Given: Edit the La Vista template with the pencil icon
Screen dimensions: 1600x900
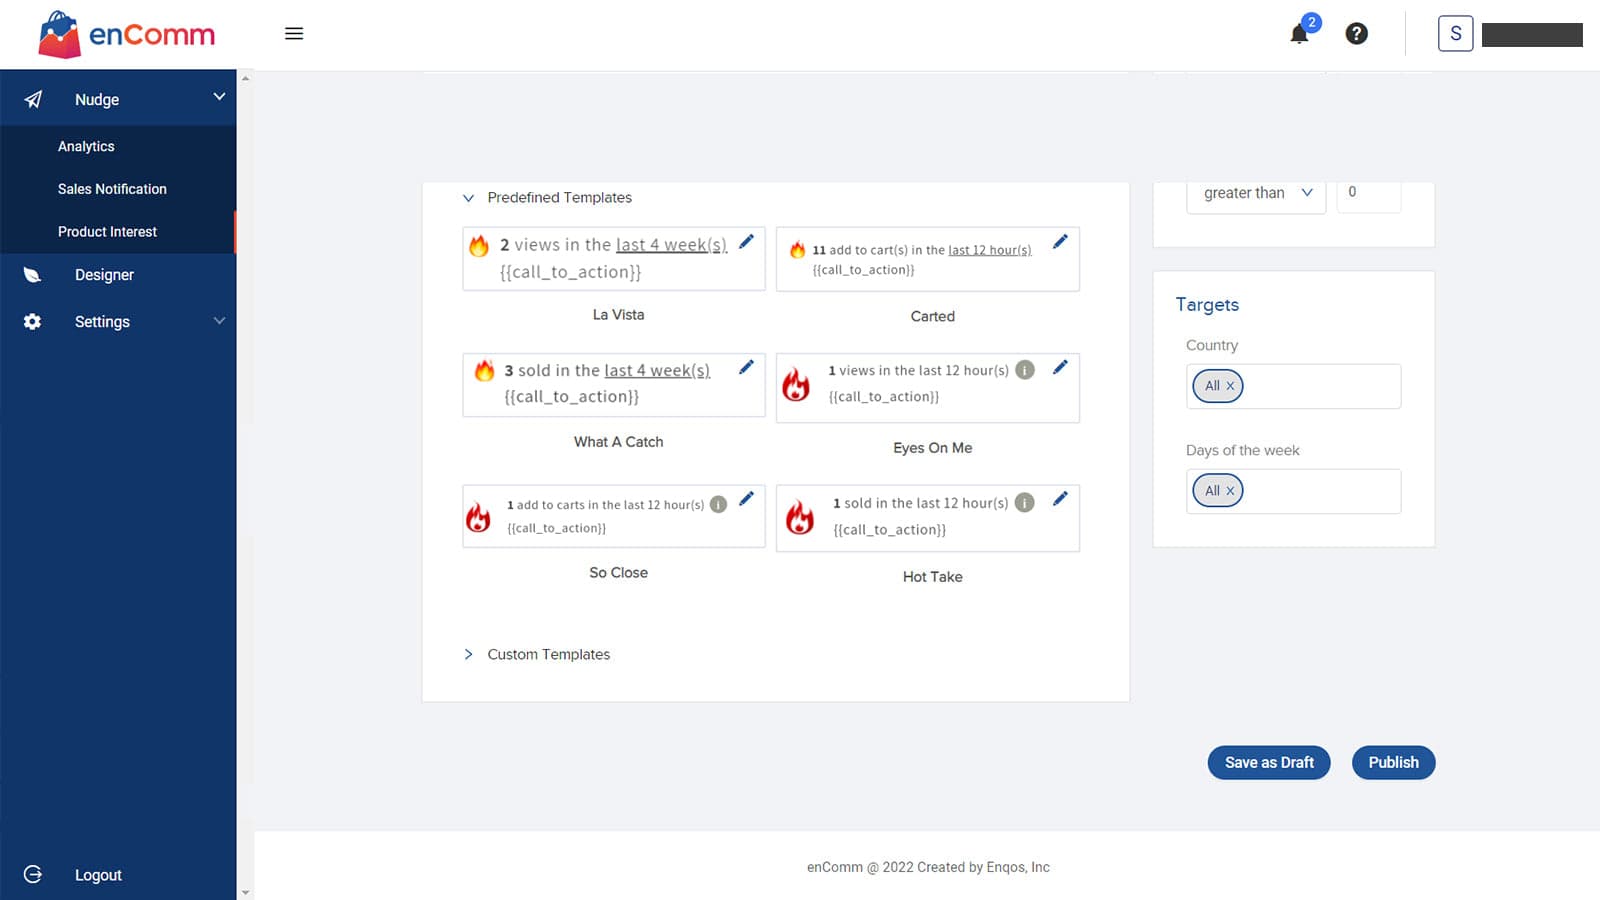Looking at the screenshot, I should [x=746, y=241].
